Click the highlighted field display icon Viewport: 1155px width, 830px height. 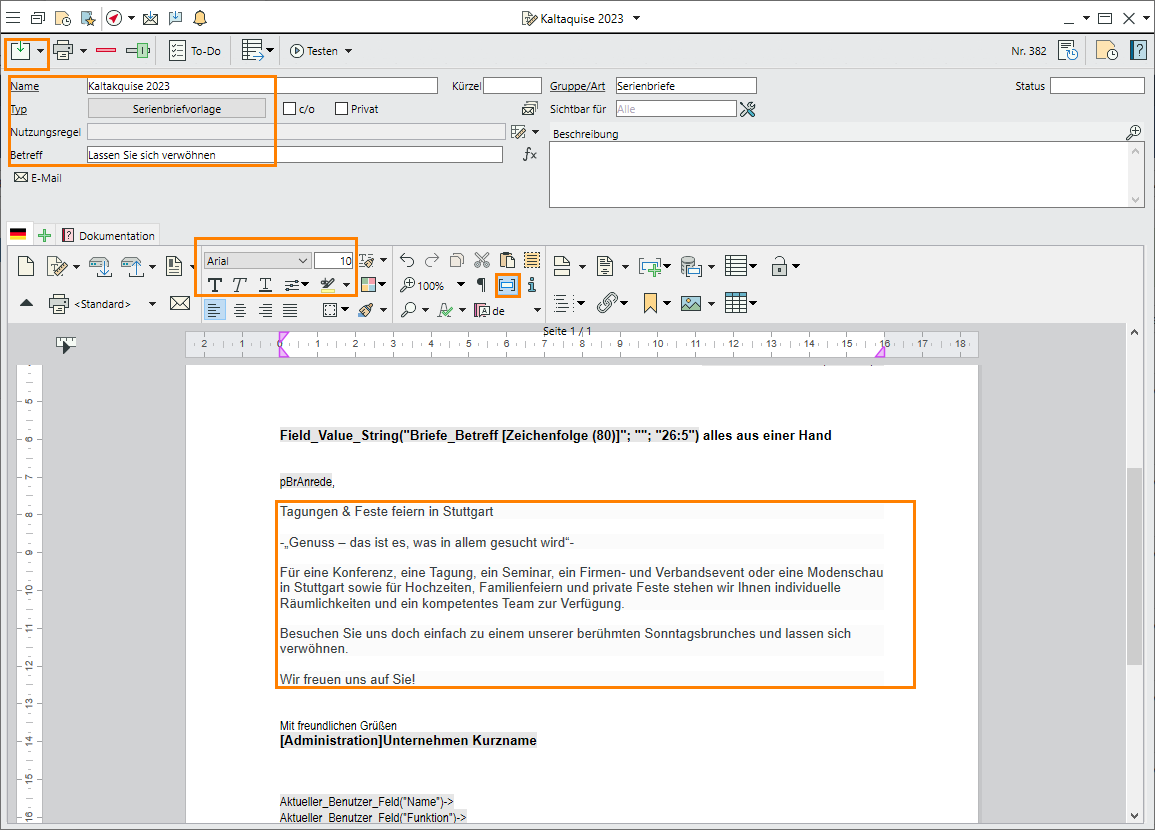click(x=507, y=285)
